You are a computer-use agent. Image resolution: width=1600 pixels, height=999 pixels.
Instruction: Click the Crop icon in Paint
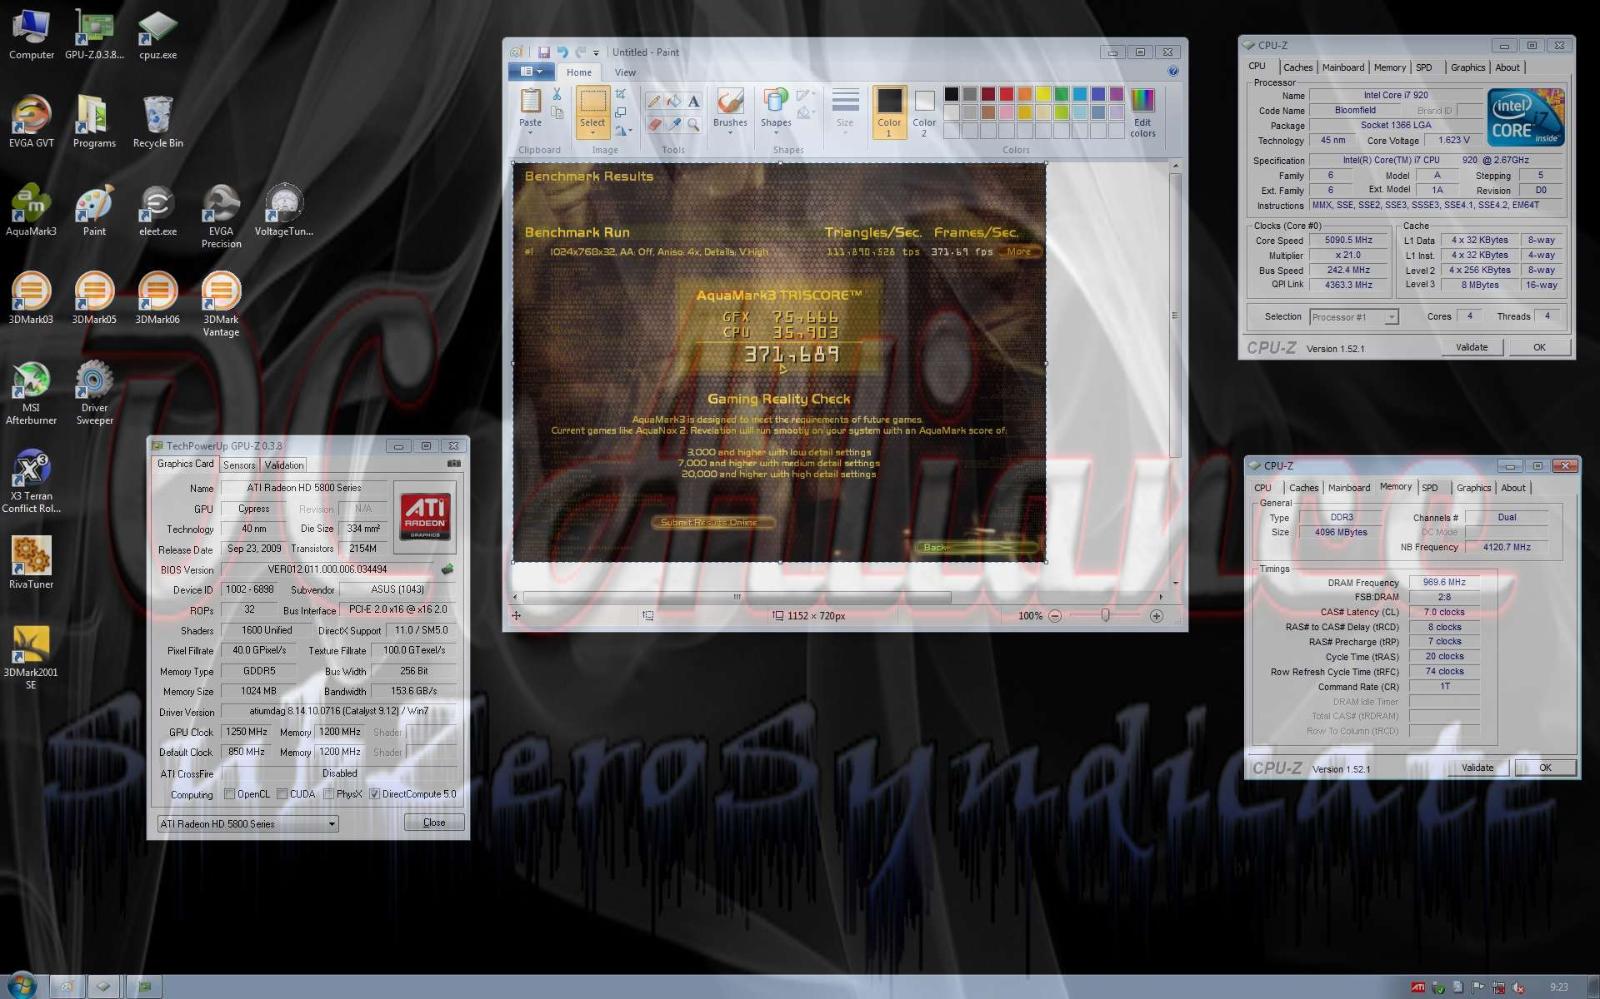point(621,94)
